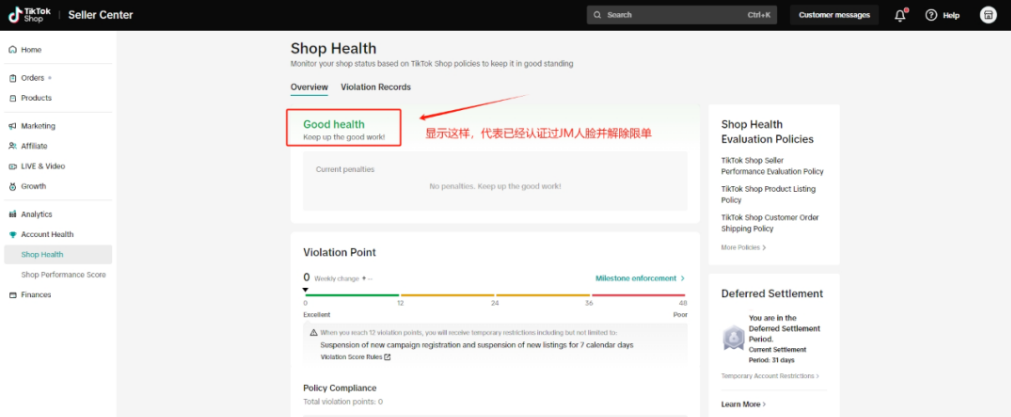Click the Search input field
This screenshot has width=1011, height=417.
[668, 15]
